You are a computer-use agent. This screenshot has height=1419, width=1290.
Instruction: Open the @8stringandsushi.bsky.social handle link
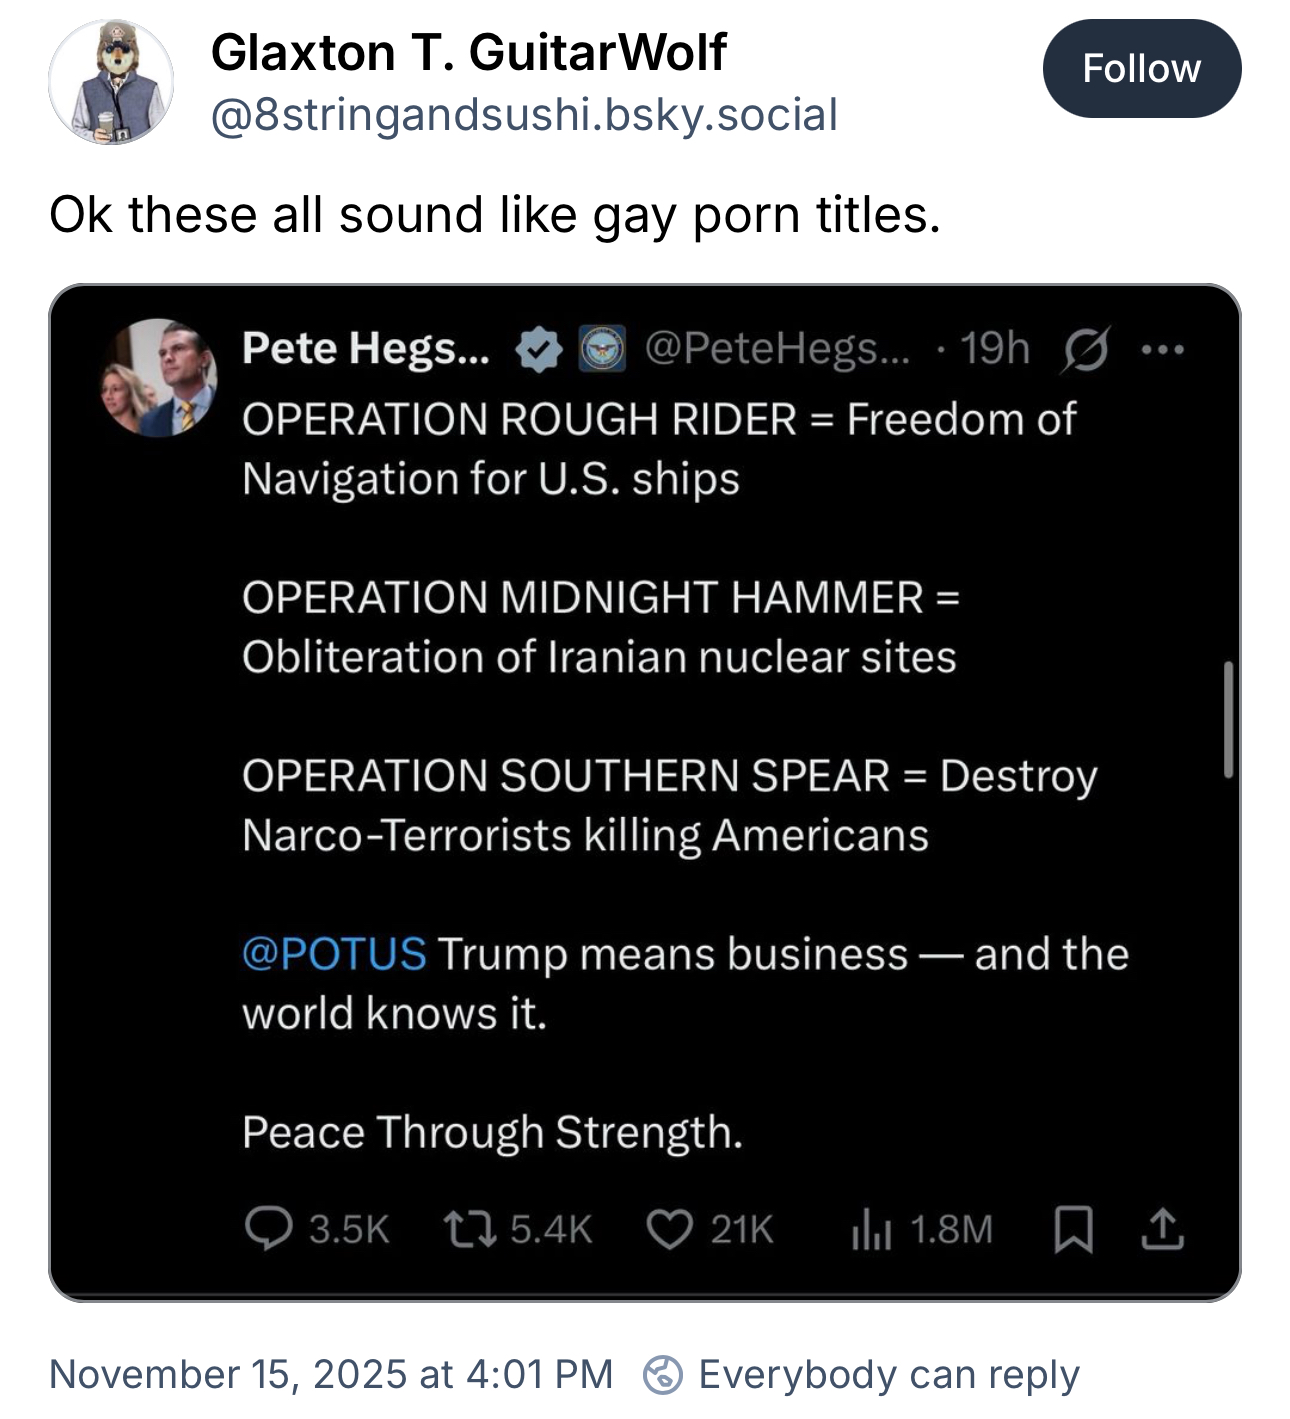[x=524, y=115]
